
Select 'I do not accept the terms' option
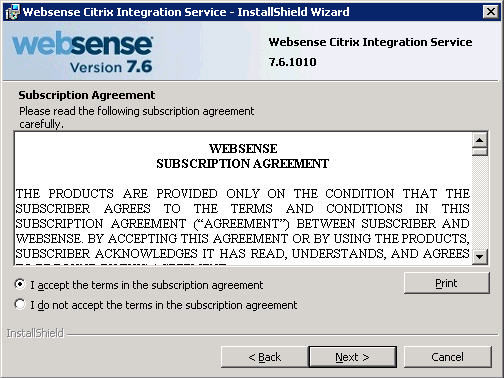pos(20,304)
